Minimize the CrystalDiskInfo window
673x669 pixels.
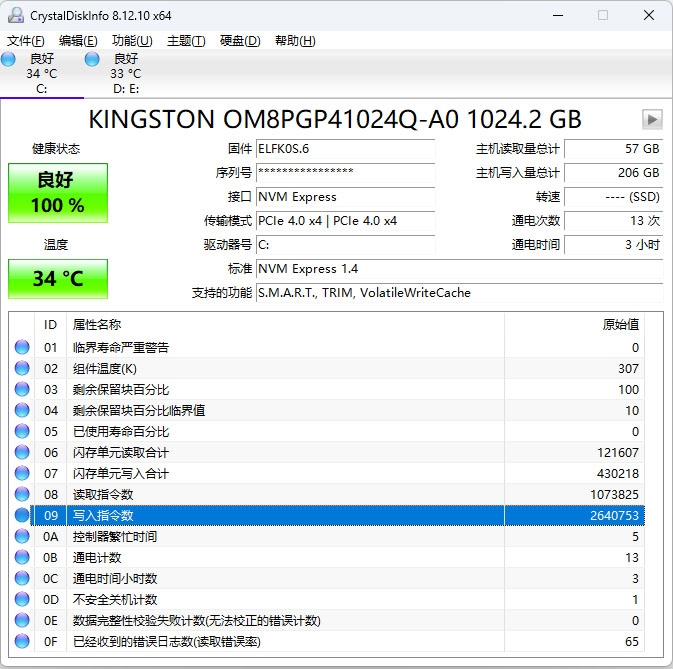(558, 15)
